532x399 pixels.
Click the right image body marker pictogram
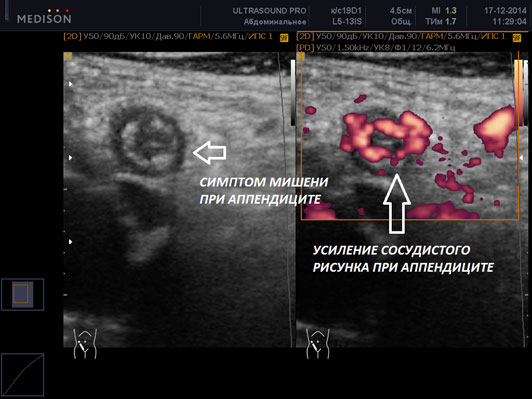click(x=318, y=343)
